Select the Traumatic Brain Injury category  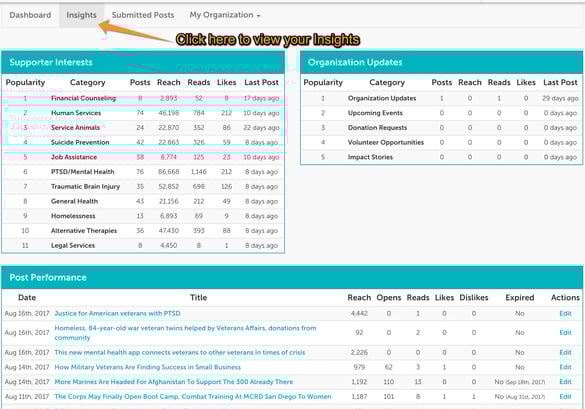(x=85, y=187)
